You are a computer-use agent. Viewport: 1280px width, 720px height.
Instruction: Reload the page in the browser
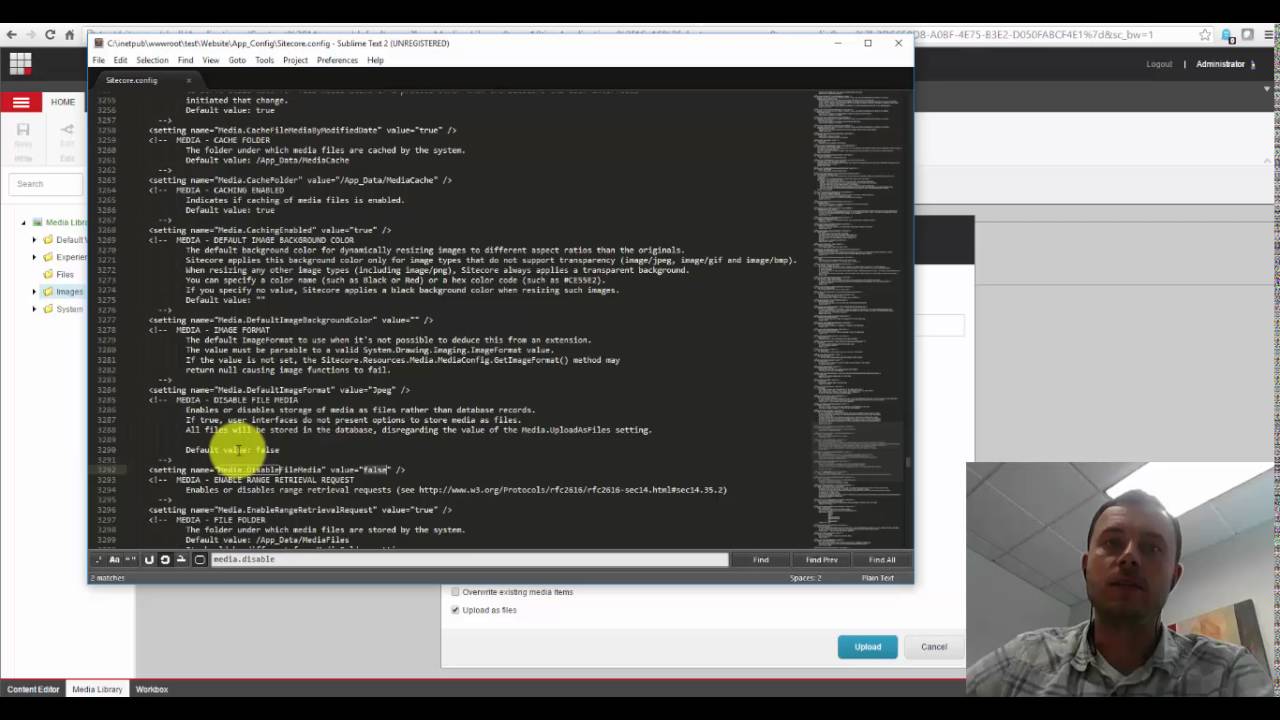pos(50,35)
